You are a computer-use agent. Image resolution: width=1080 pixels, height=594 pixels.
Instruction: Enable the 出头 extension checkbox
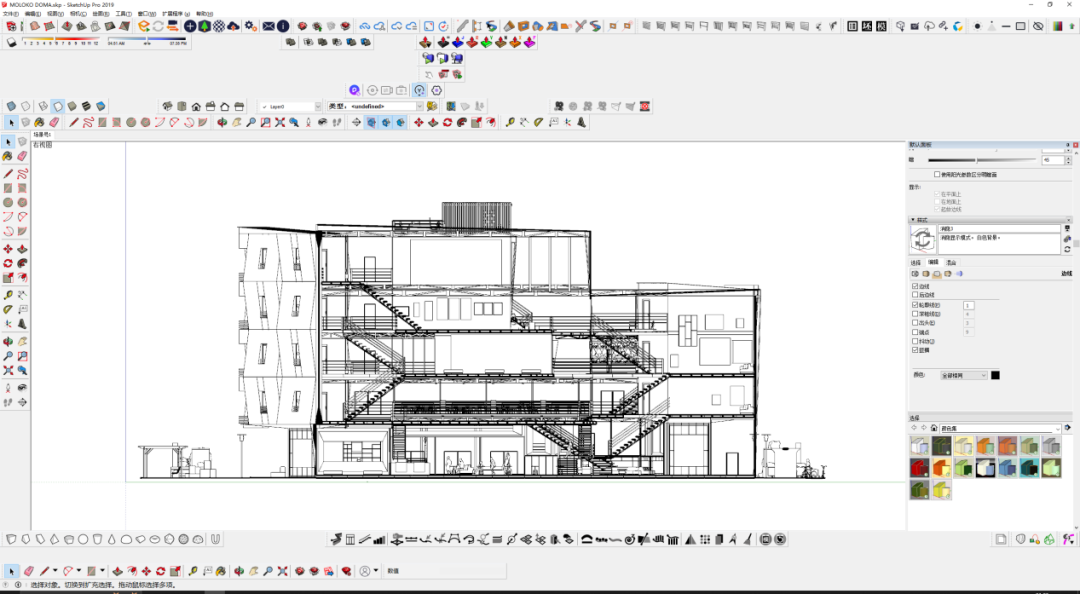click(915, 322)
